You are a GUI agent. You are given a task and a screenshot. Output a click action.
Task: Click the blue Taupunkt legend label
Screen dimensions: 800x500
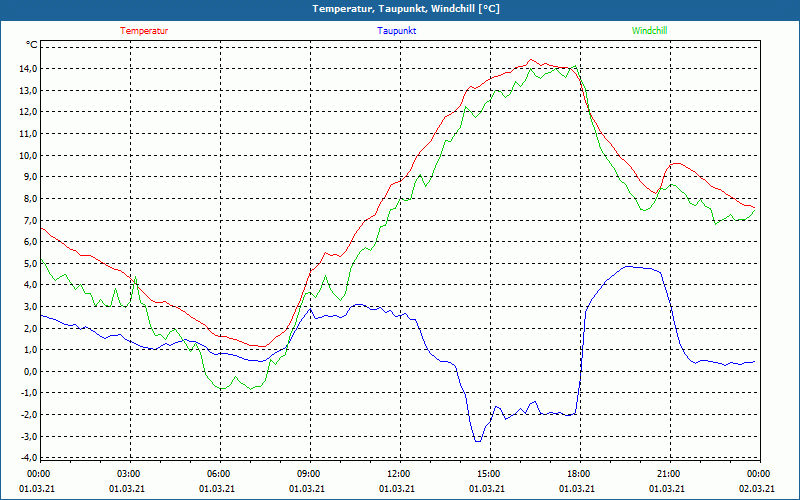pyautogui.click(x=396, y=31)
